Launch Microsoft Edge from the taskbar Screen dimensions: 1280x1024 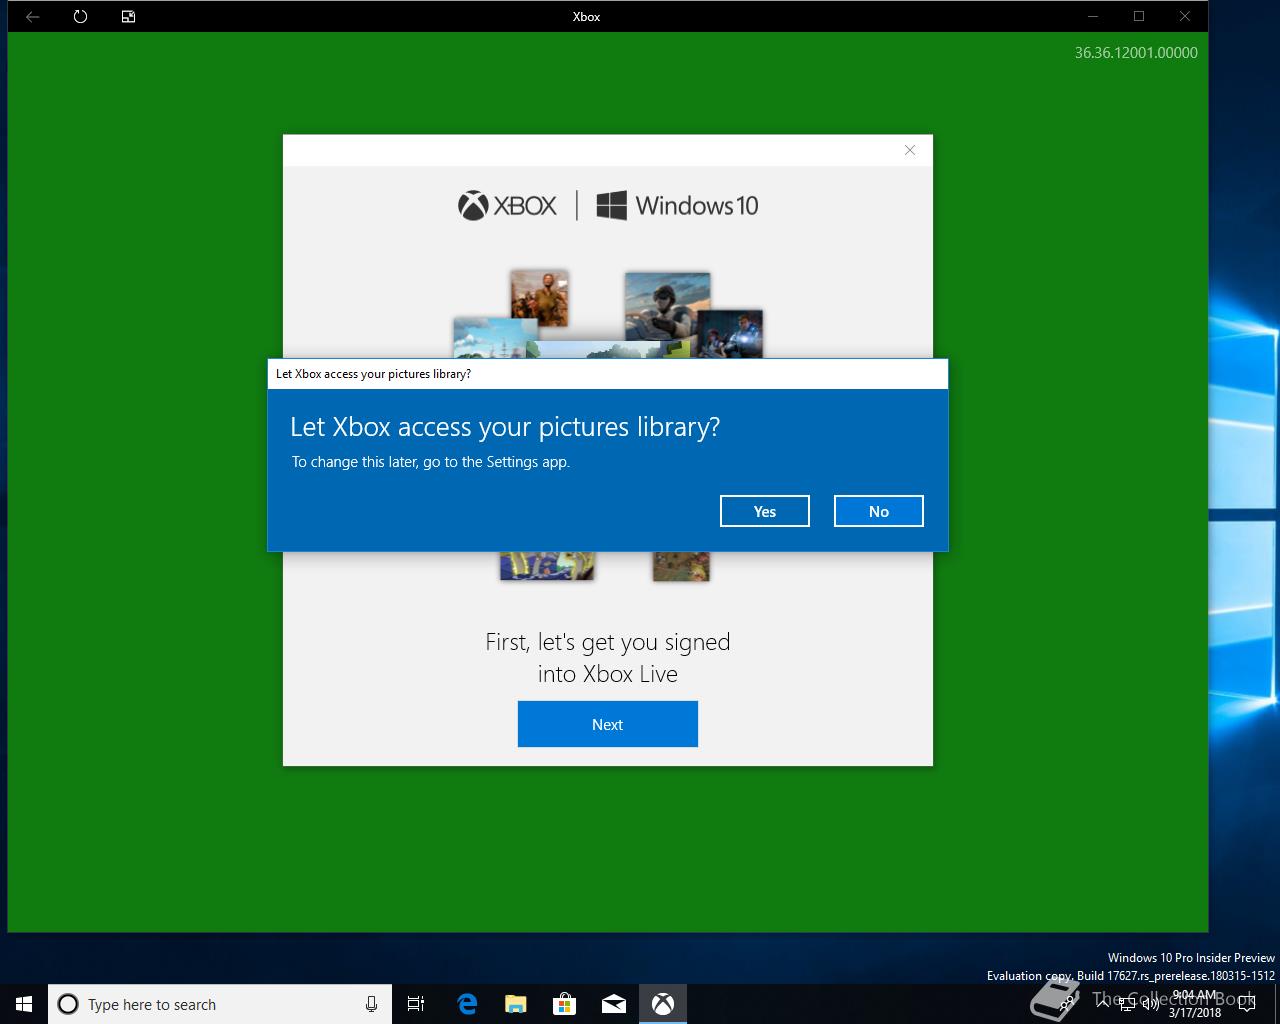(x=467, y=1004)
